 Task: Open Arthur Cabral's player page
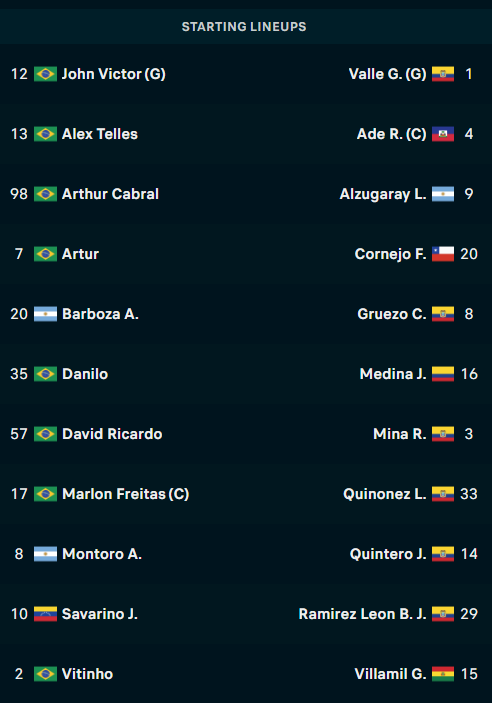pyautogui.click(x=110, y=194)
